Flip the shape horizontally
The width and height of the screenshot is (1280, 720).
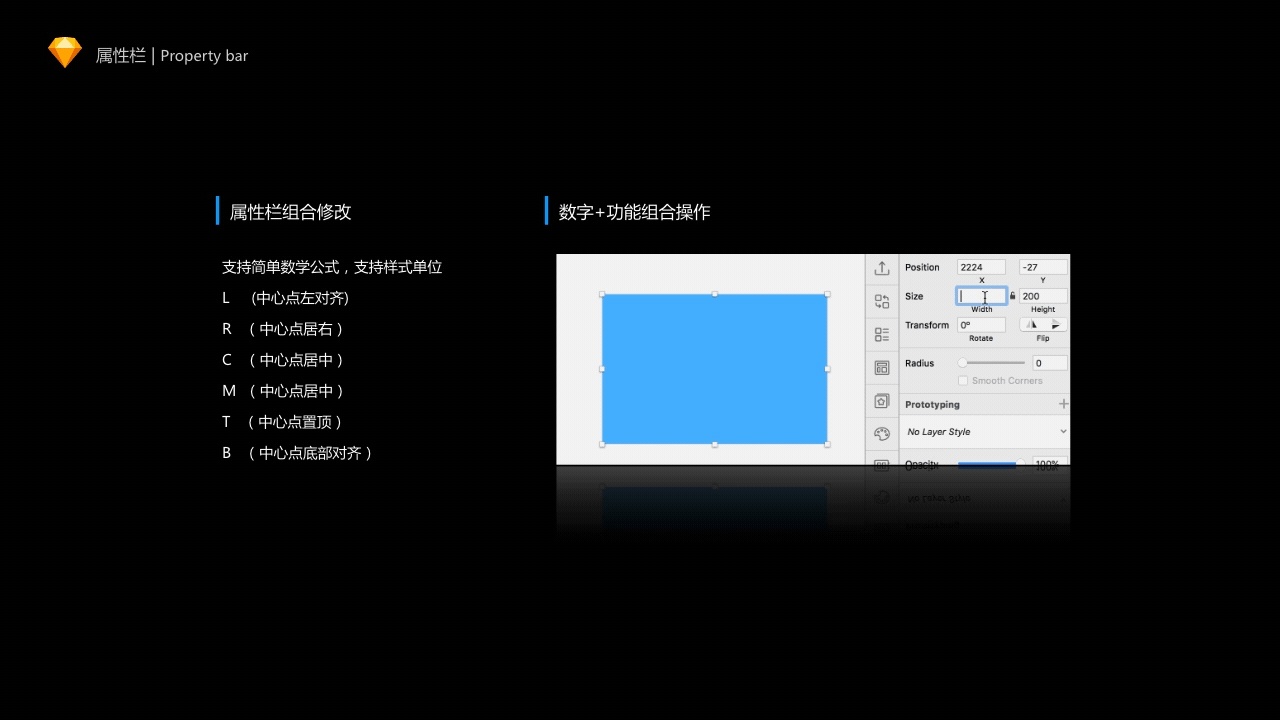(1031, 325)
